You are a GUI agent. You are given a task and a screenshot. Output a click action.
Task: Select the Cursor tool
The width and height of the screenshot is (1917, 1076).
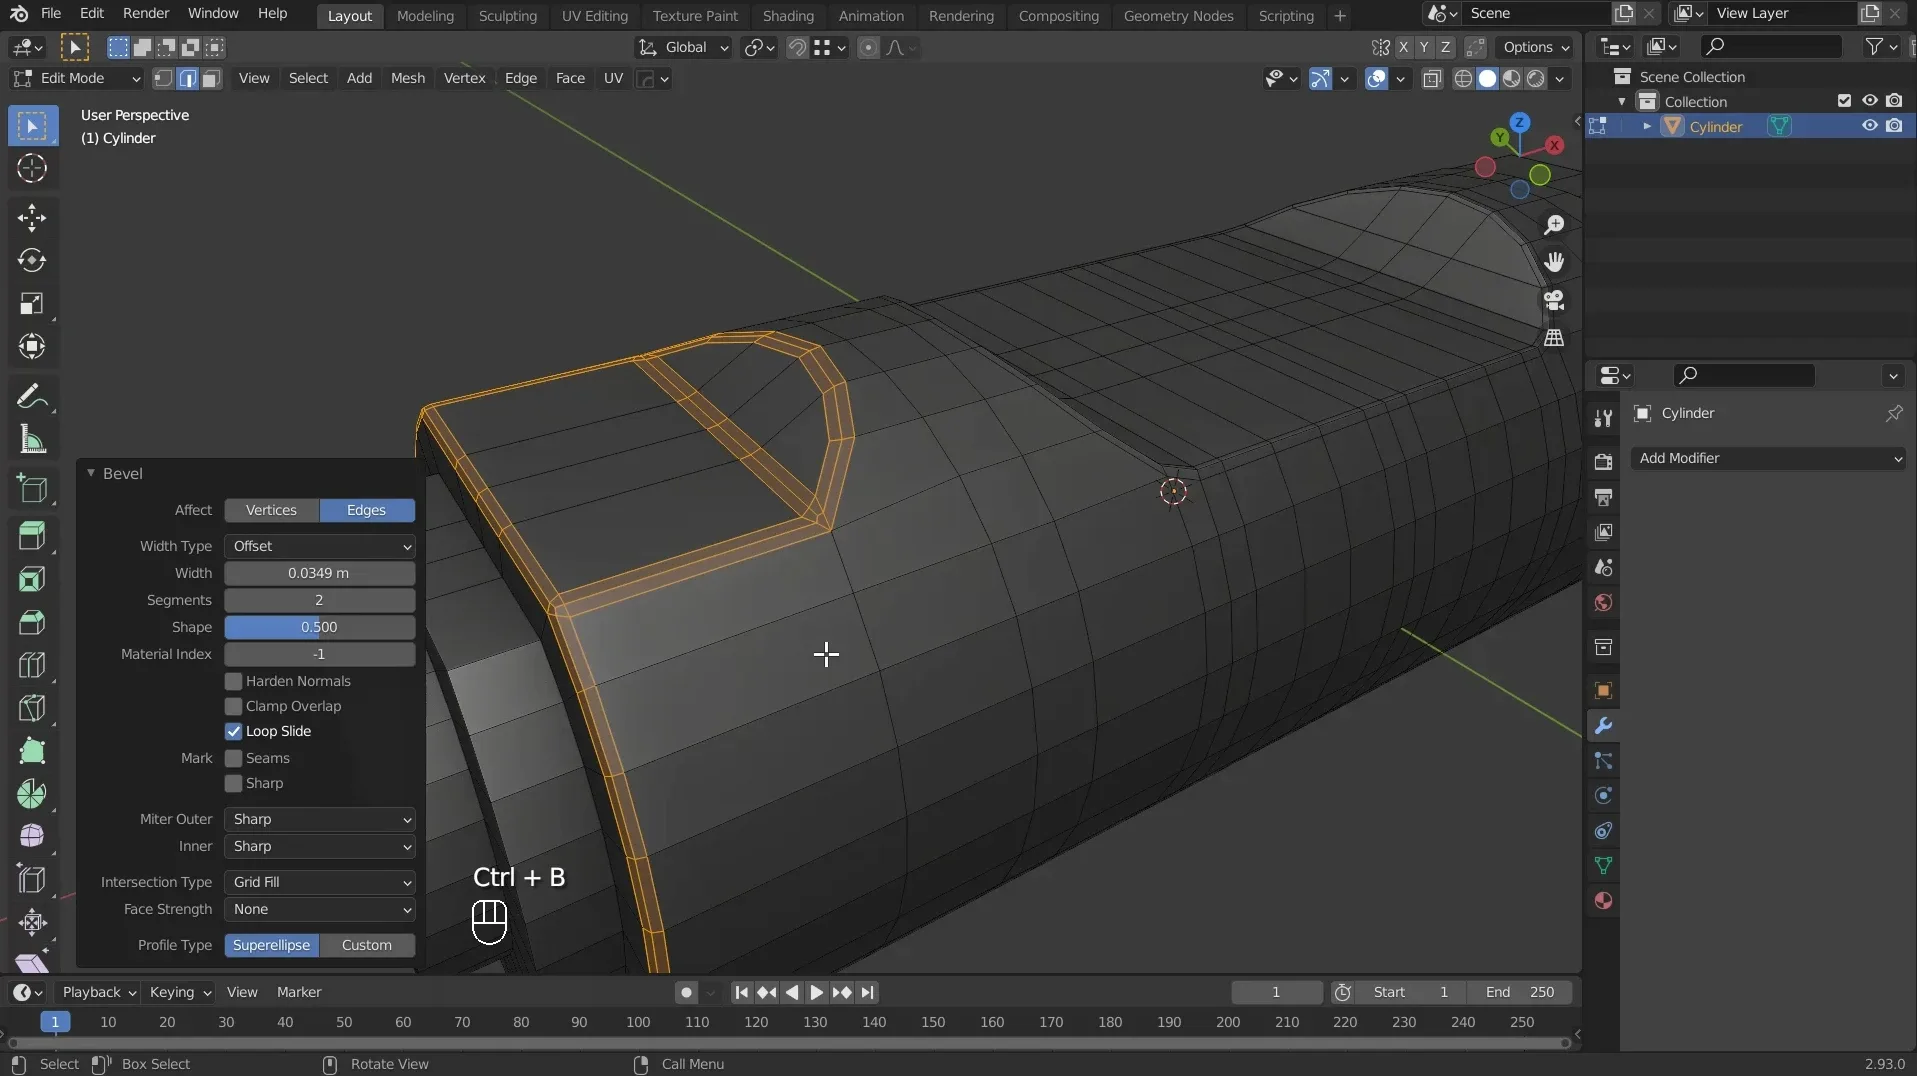tap(32, 169)
